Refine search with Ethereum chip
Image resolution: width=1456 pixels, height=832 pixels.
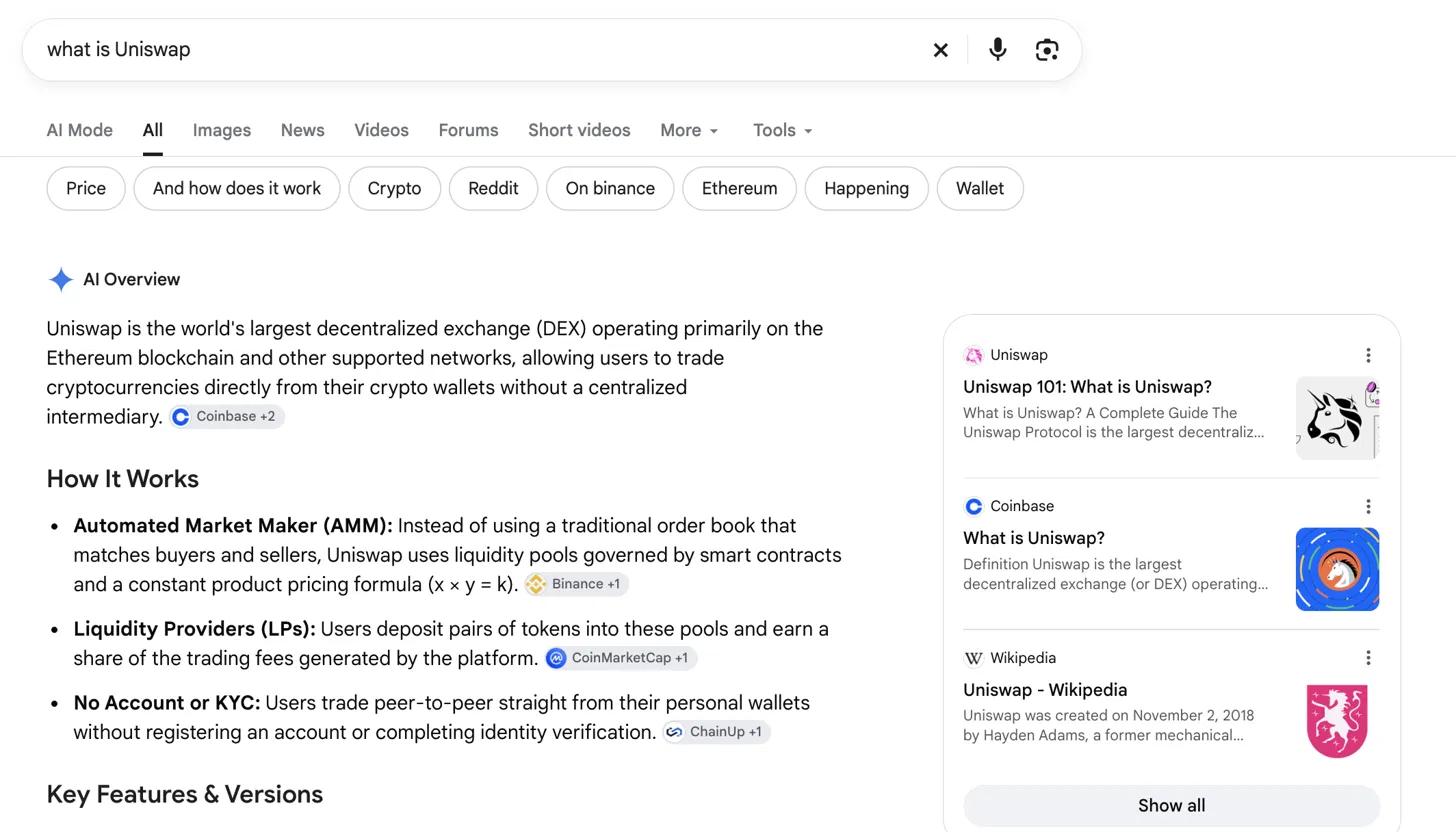[x=740, y=189]
